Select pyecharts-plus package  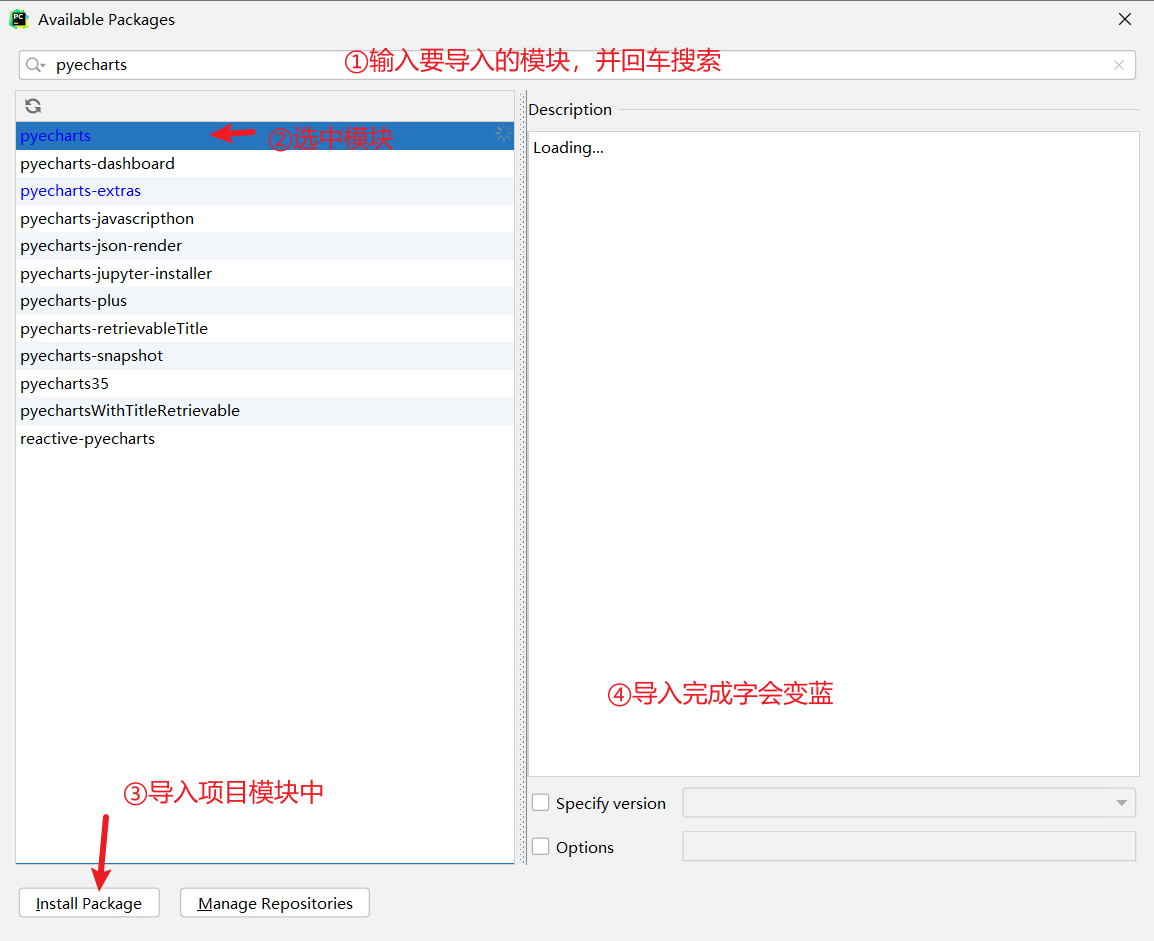(x=265, y=301)
